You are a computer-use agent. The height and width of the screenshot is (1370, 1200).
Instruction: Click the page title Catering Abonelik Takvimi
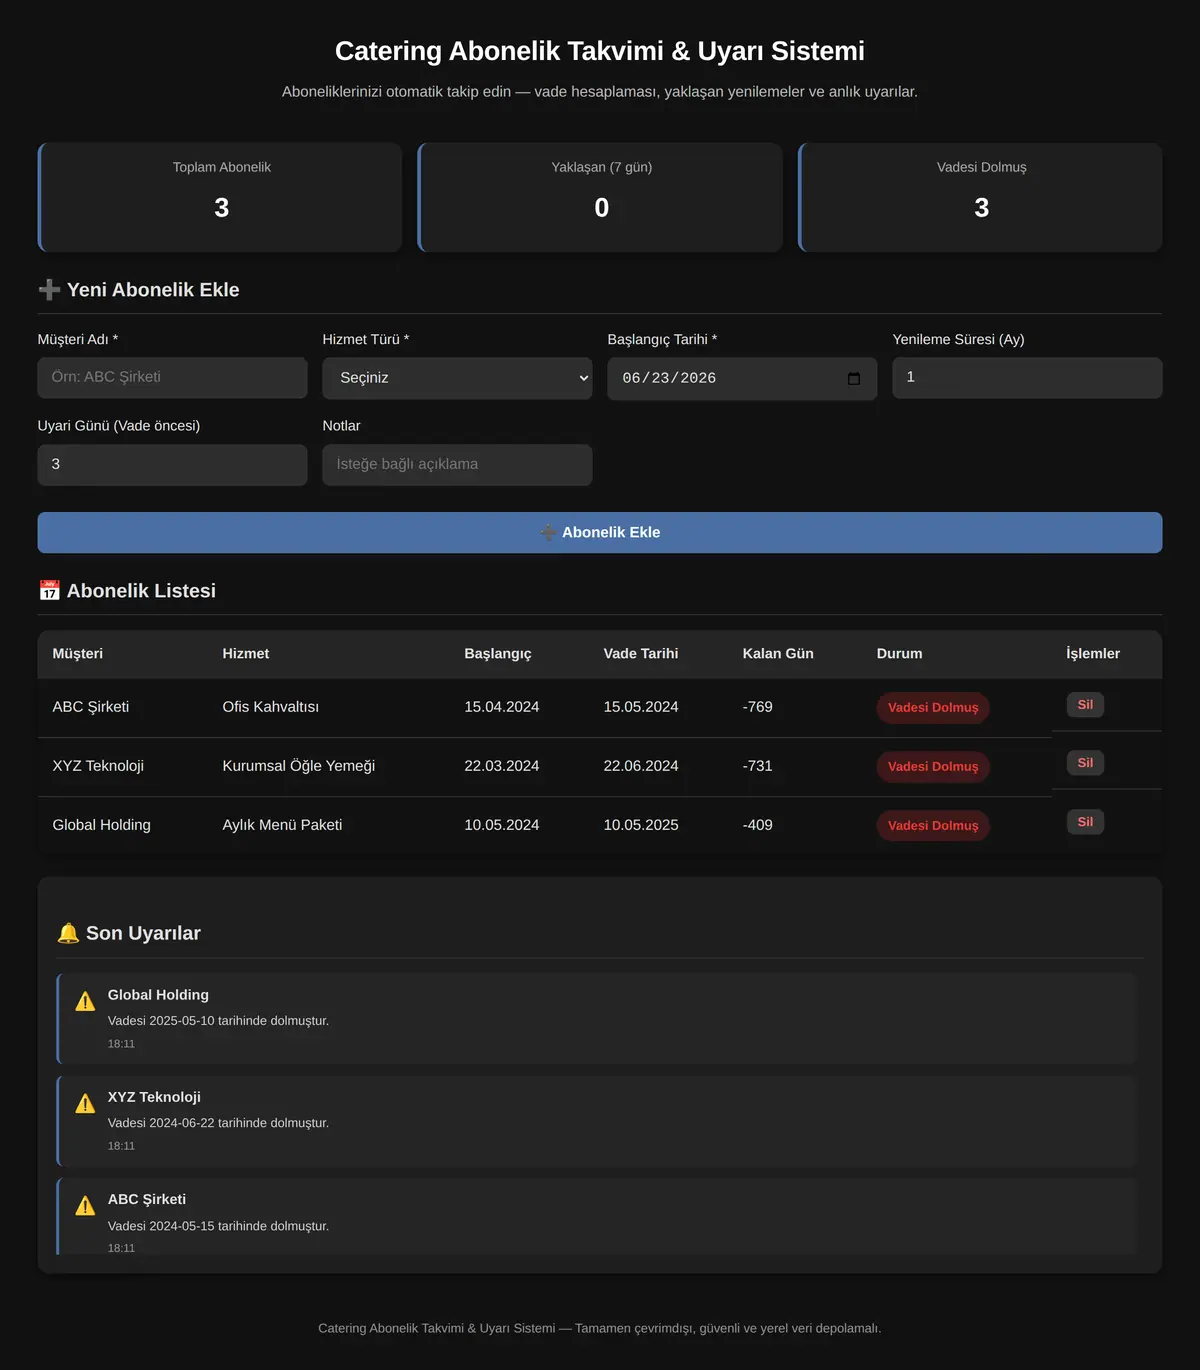point(600,51)
